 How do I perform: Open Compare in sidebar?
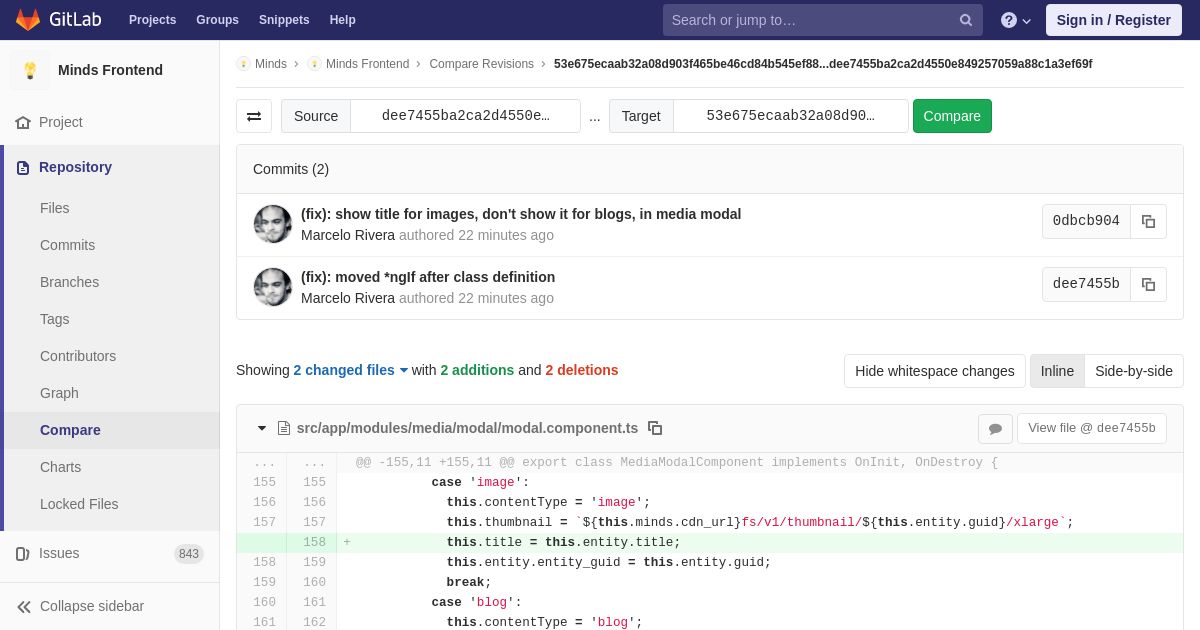[x=70, y=430]
